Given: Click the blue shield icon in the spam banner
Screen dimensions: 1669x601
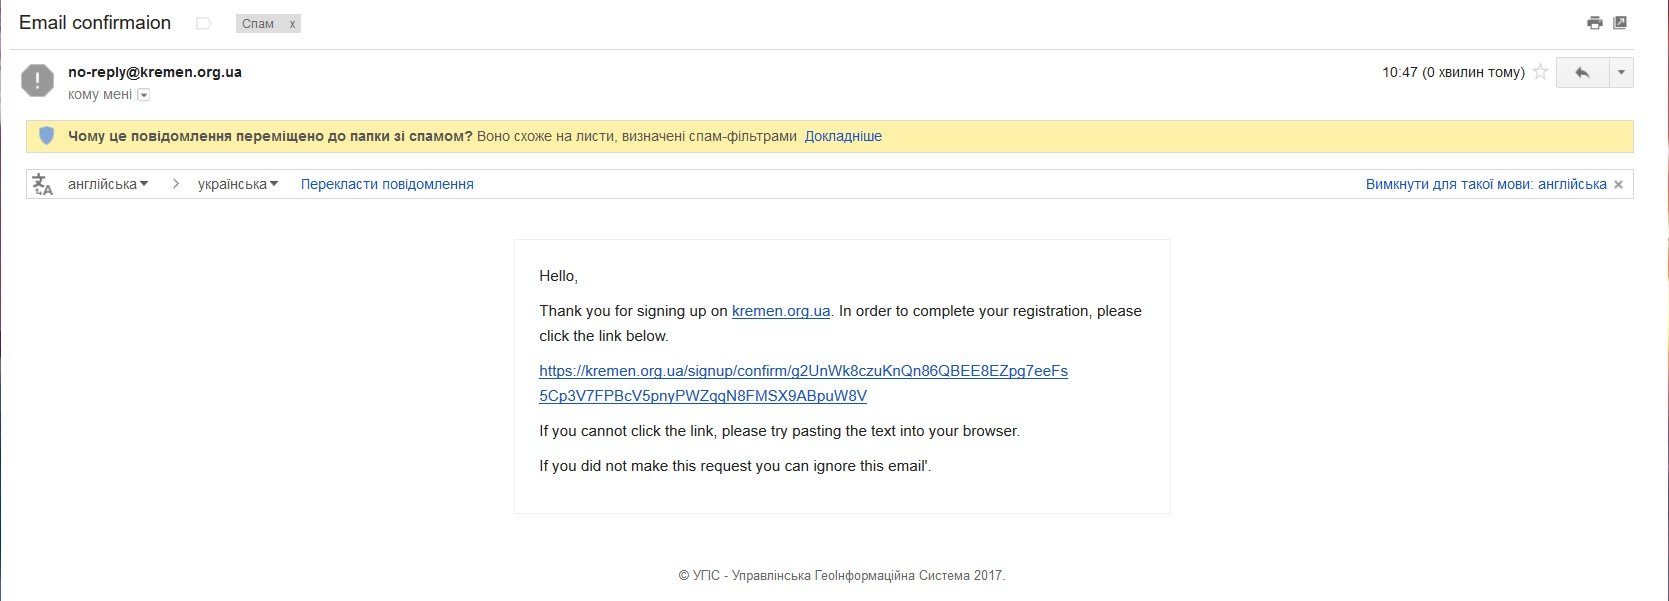Looking at the screenshot, I should click(46, 136).
